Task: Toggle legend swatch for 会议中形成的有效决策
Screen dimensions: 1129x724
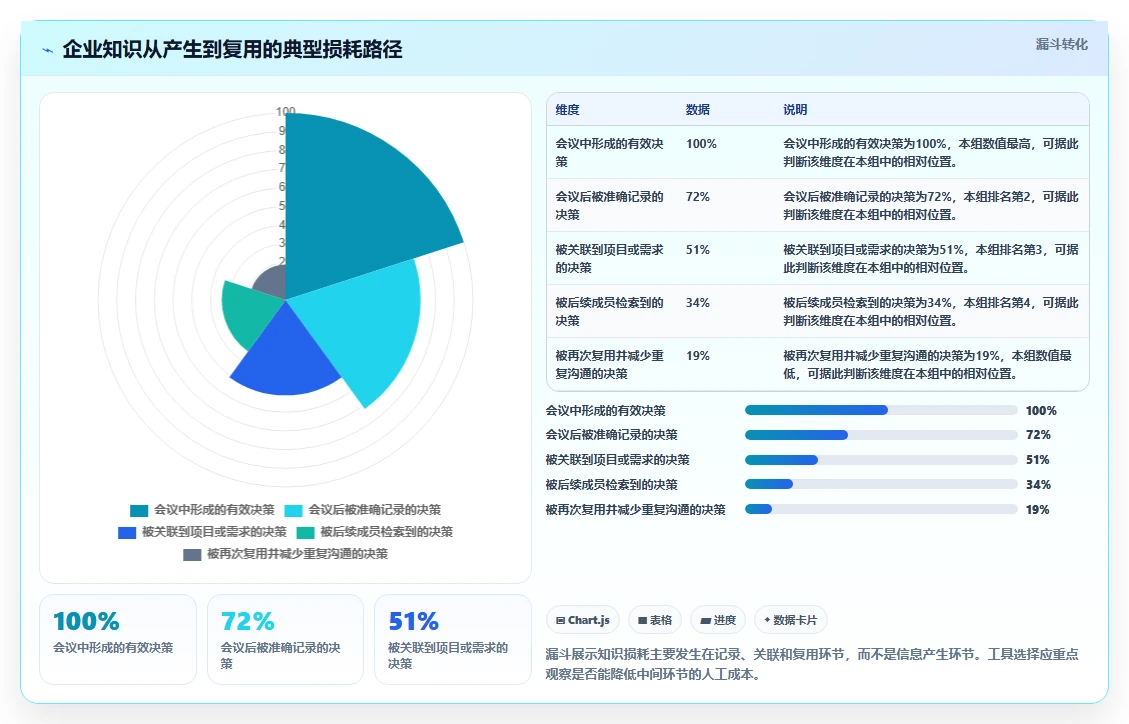Action: pyautogui.click(x=139, y=511)
